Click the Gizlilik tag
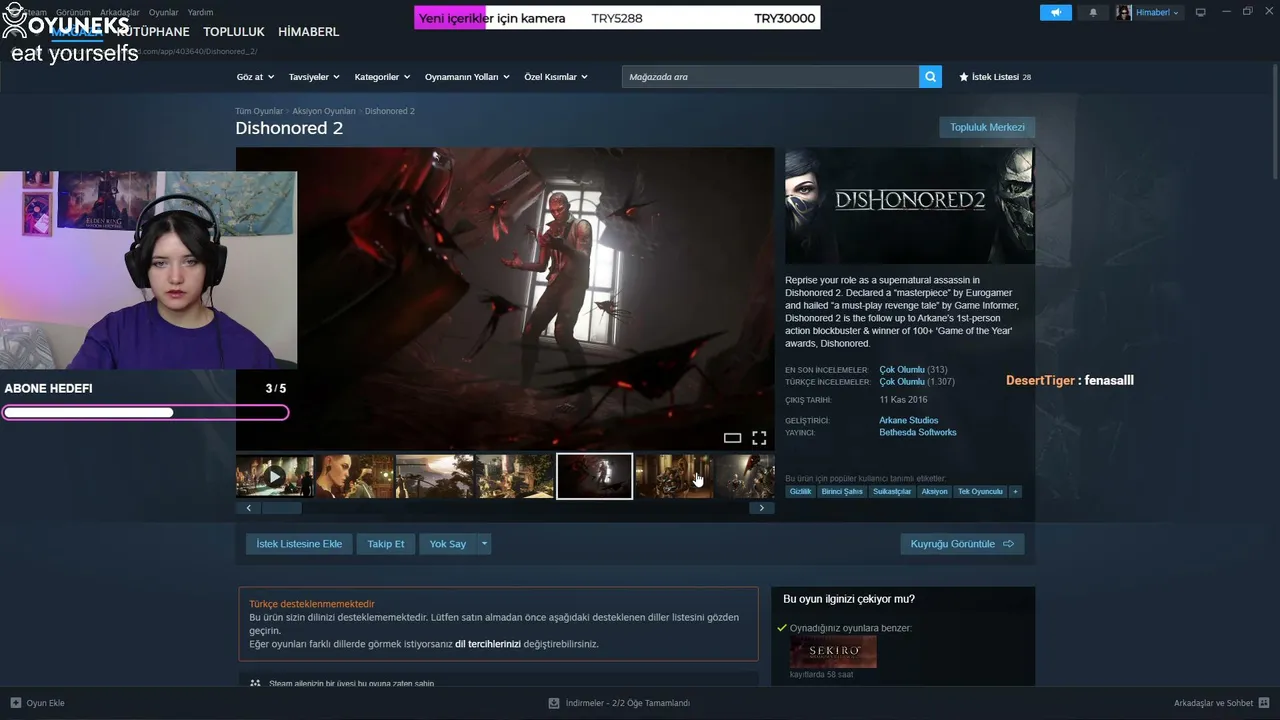 pyautogui.click(x=800, y=492)
